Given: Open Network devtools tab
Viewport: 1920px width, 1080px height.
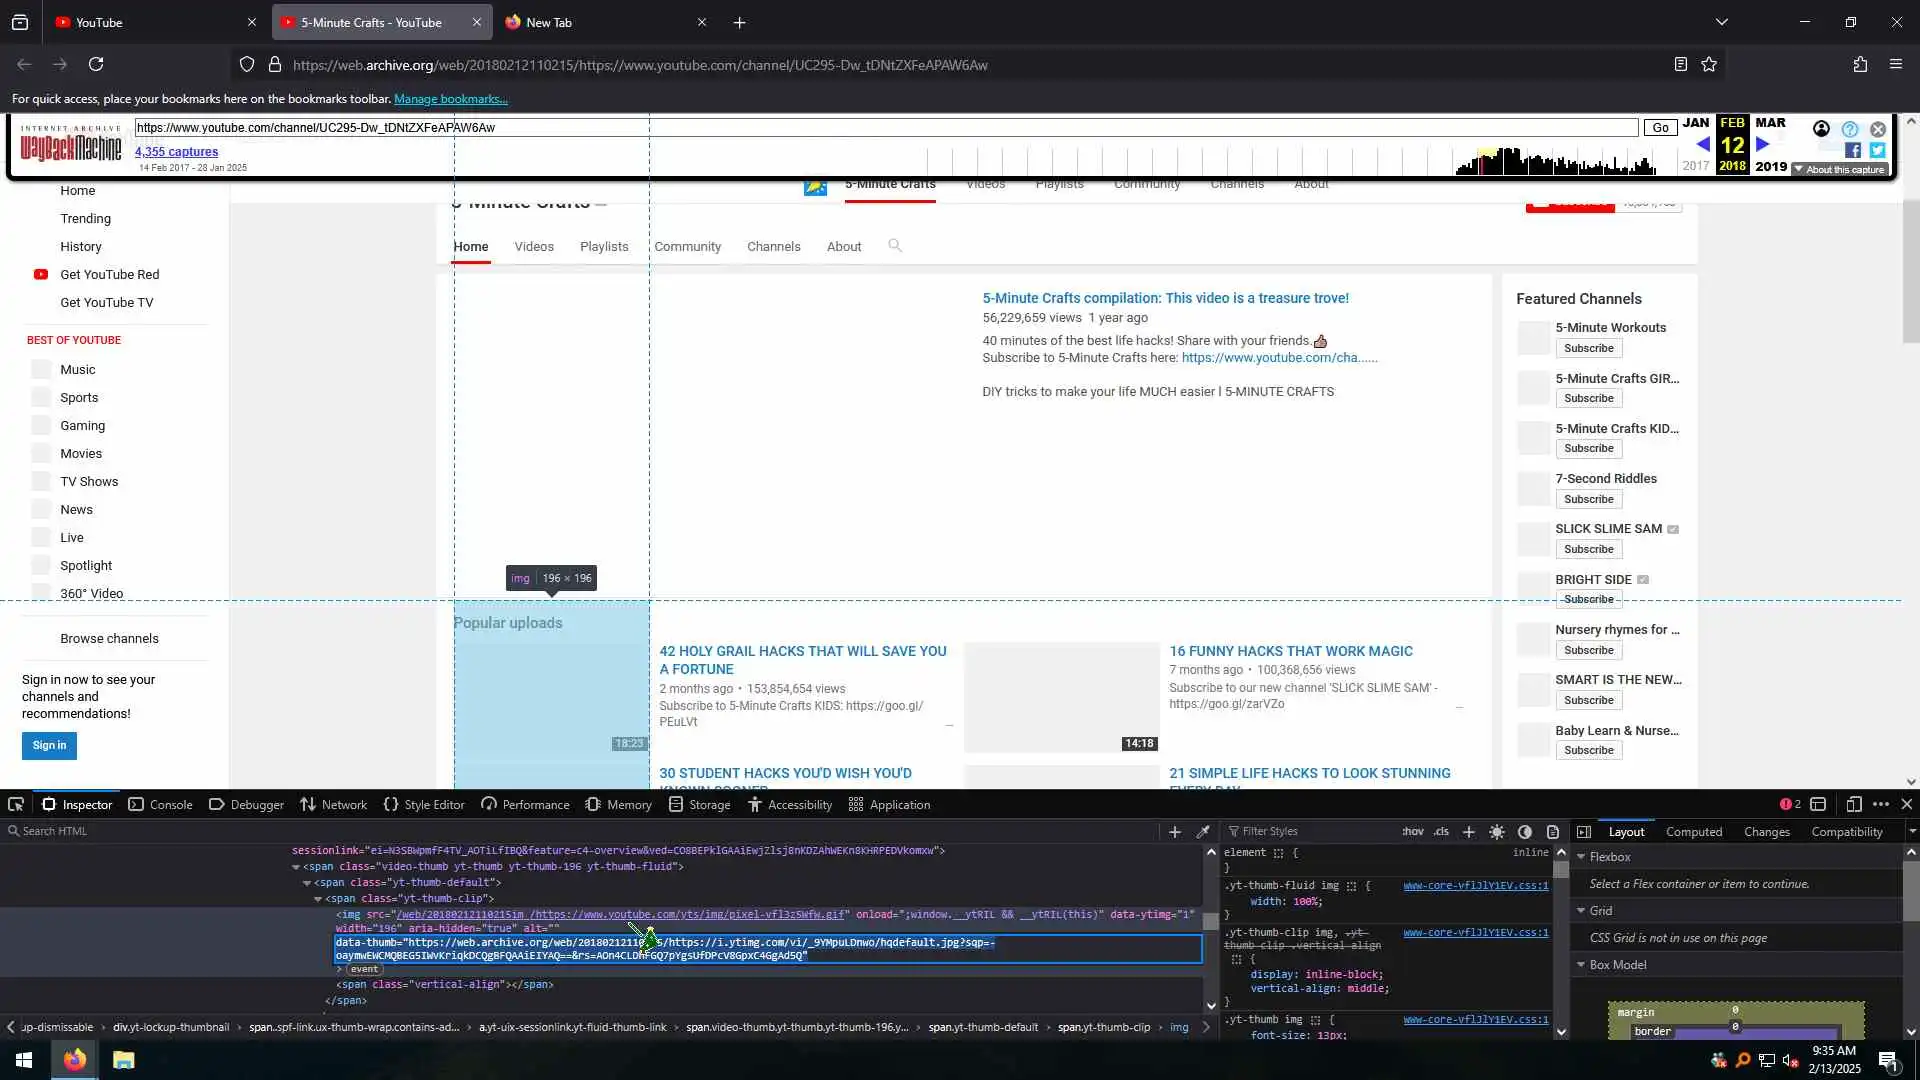Looking at the screenshot, I should tap(334, 804).
